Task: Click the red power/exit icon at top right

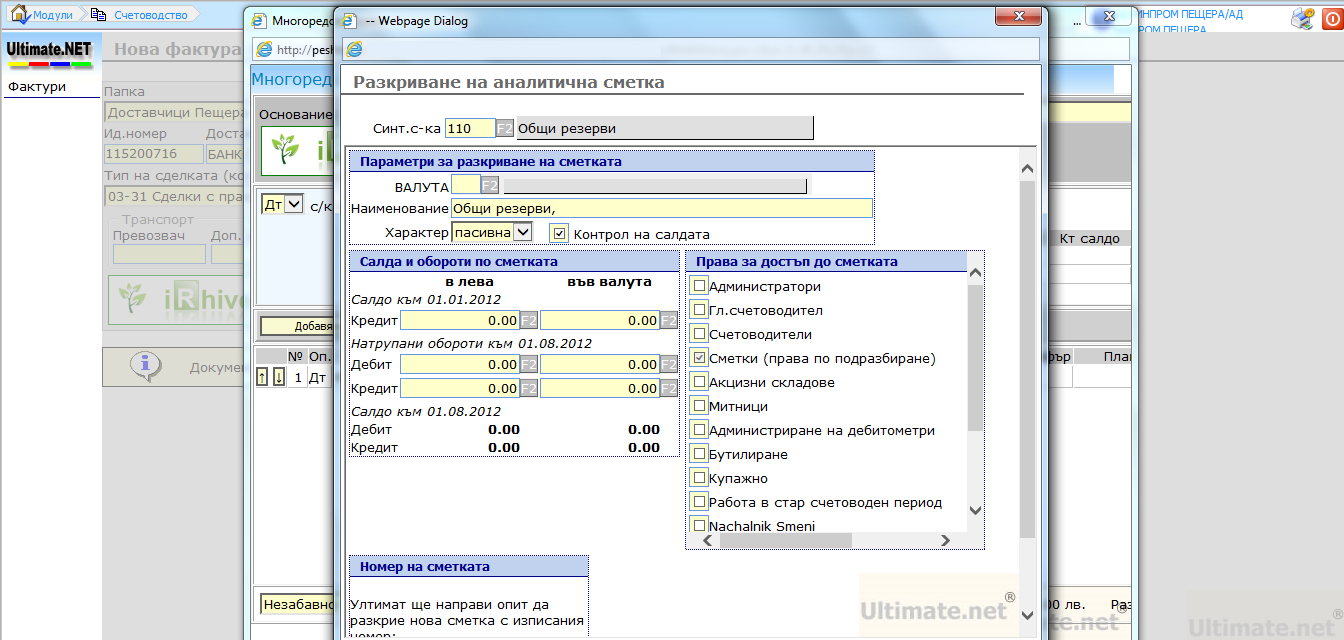Action: click(x=1331, y=18)
